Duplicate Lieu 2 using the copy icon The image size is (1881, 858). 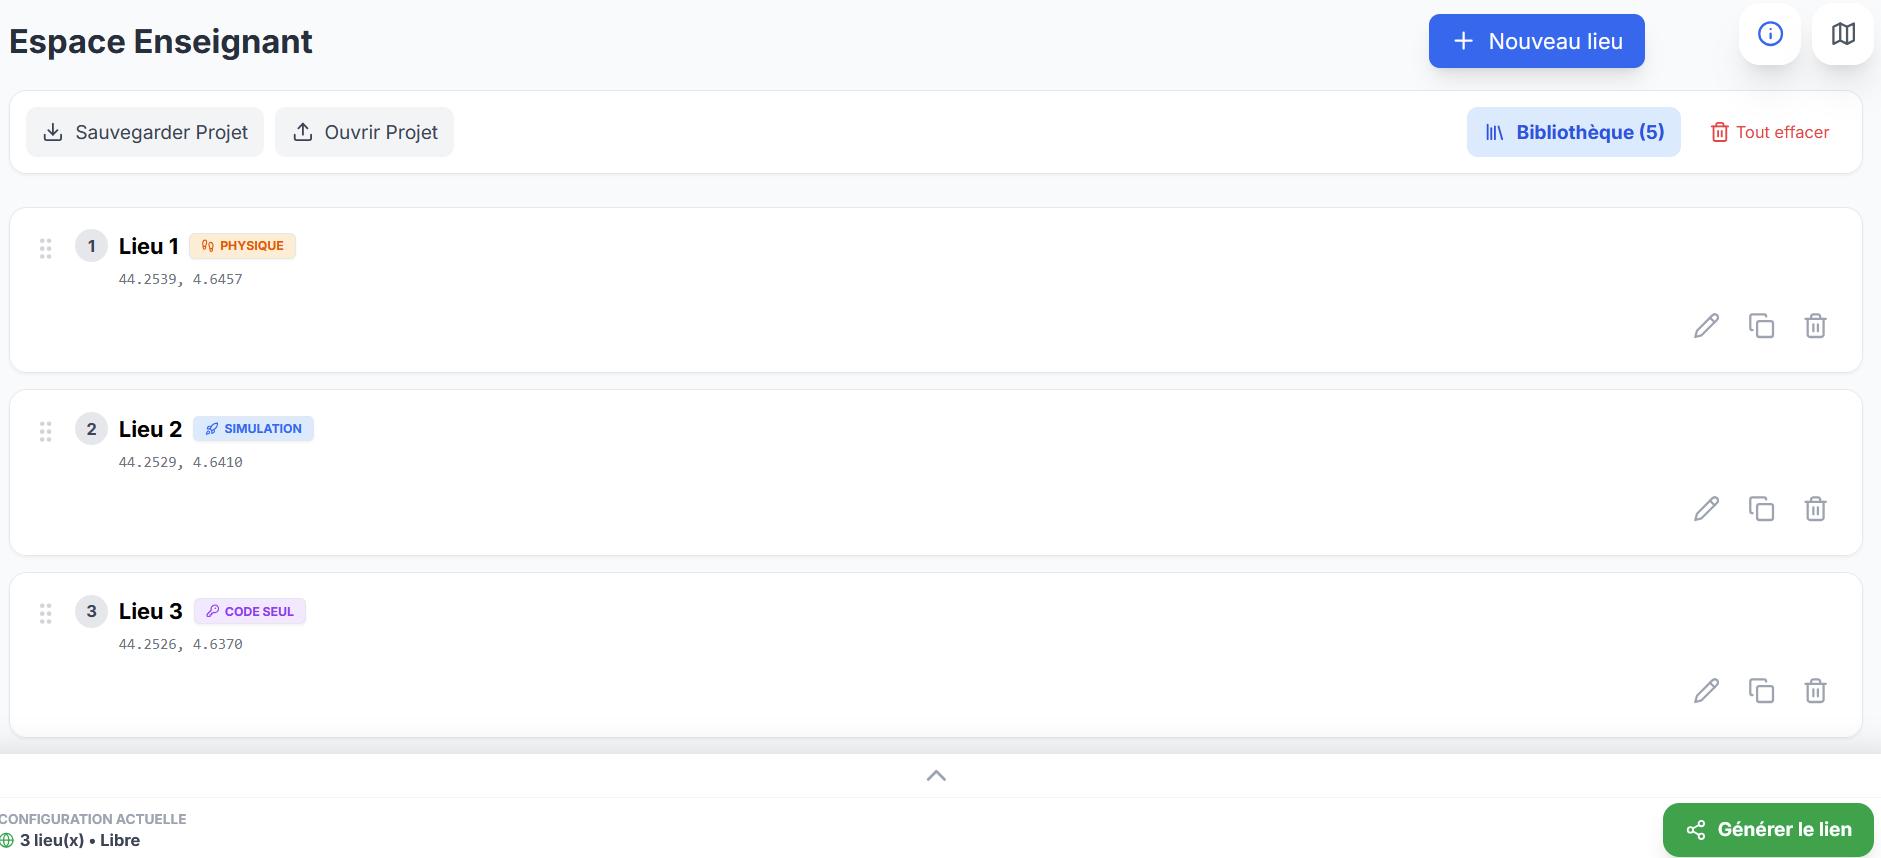1761,509
